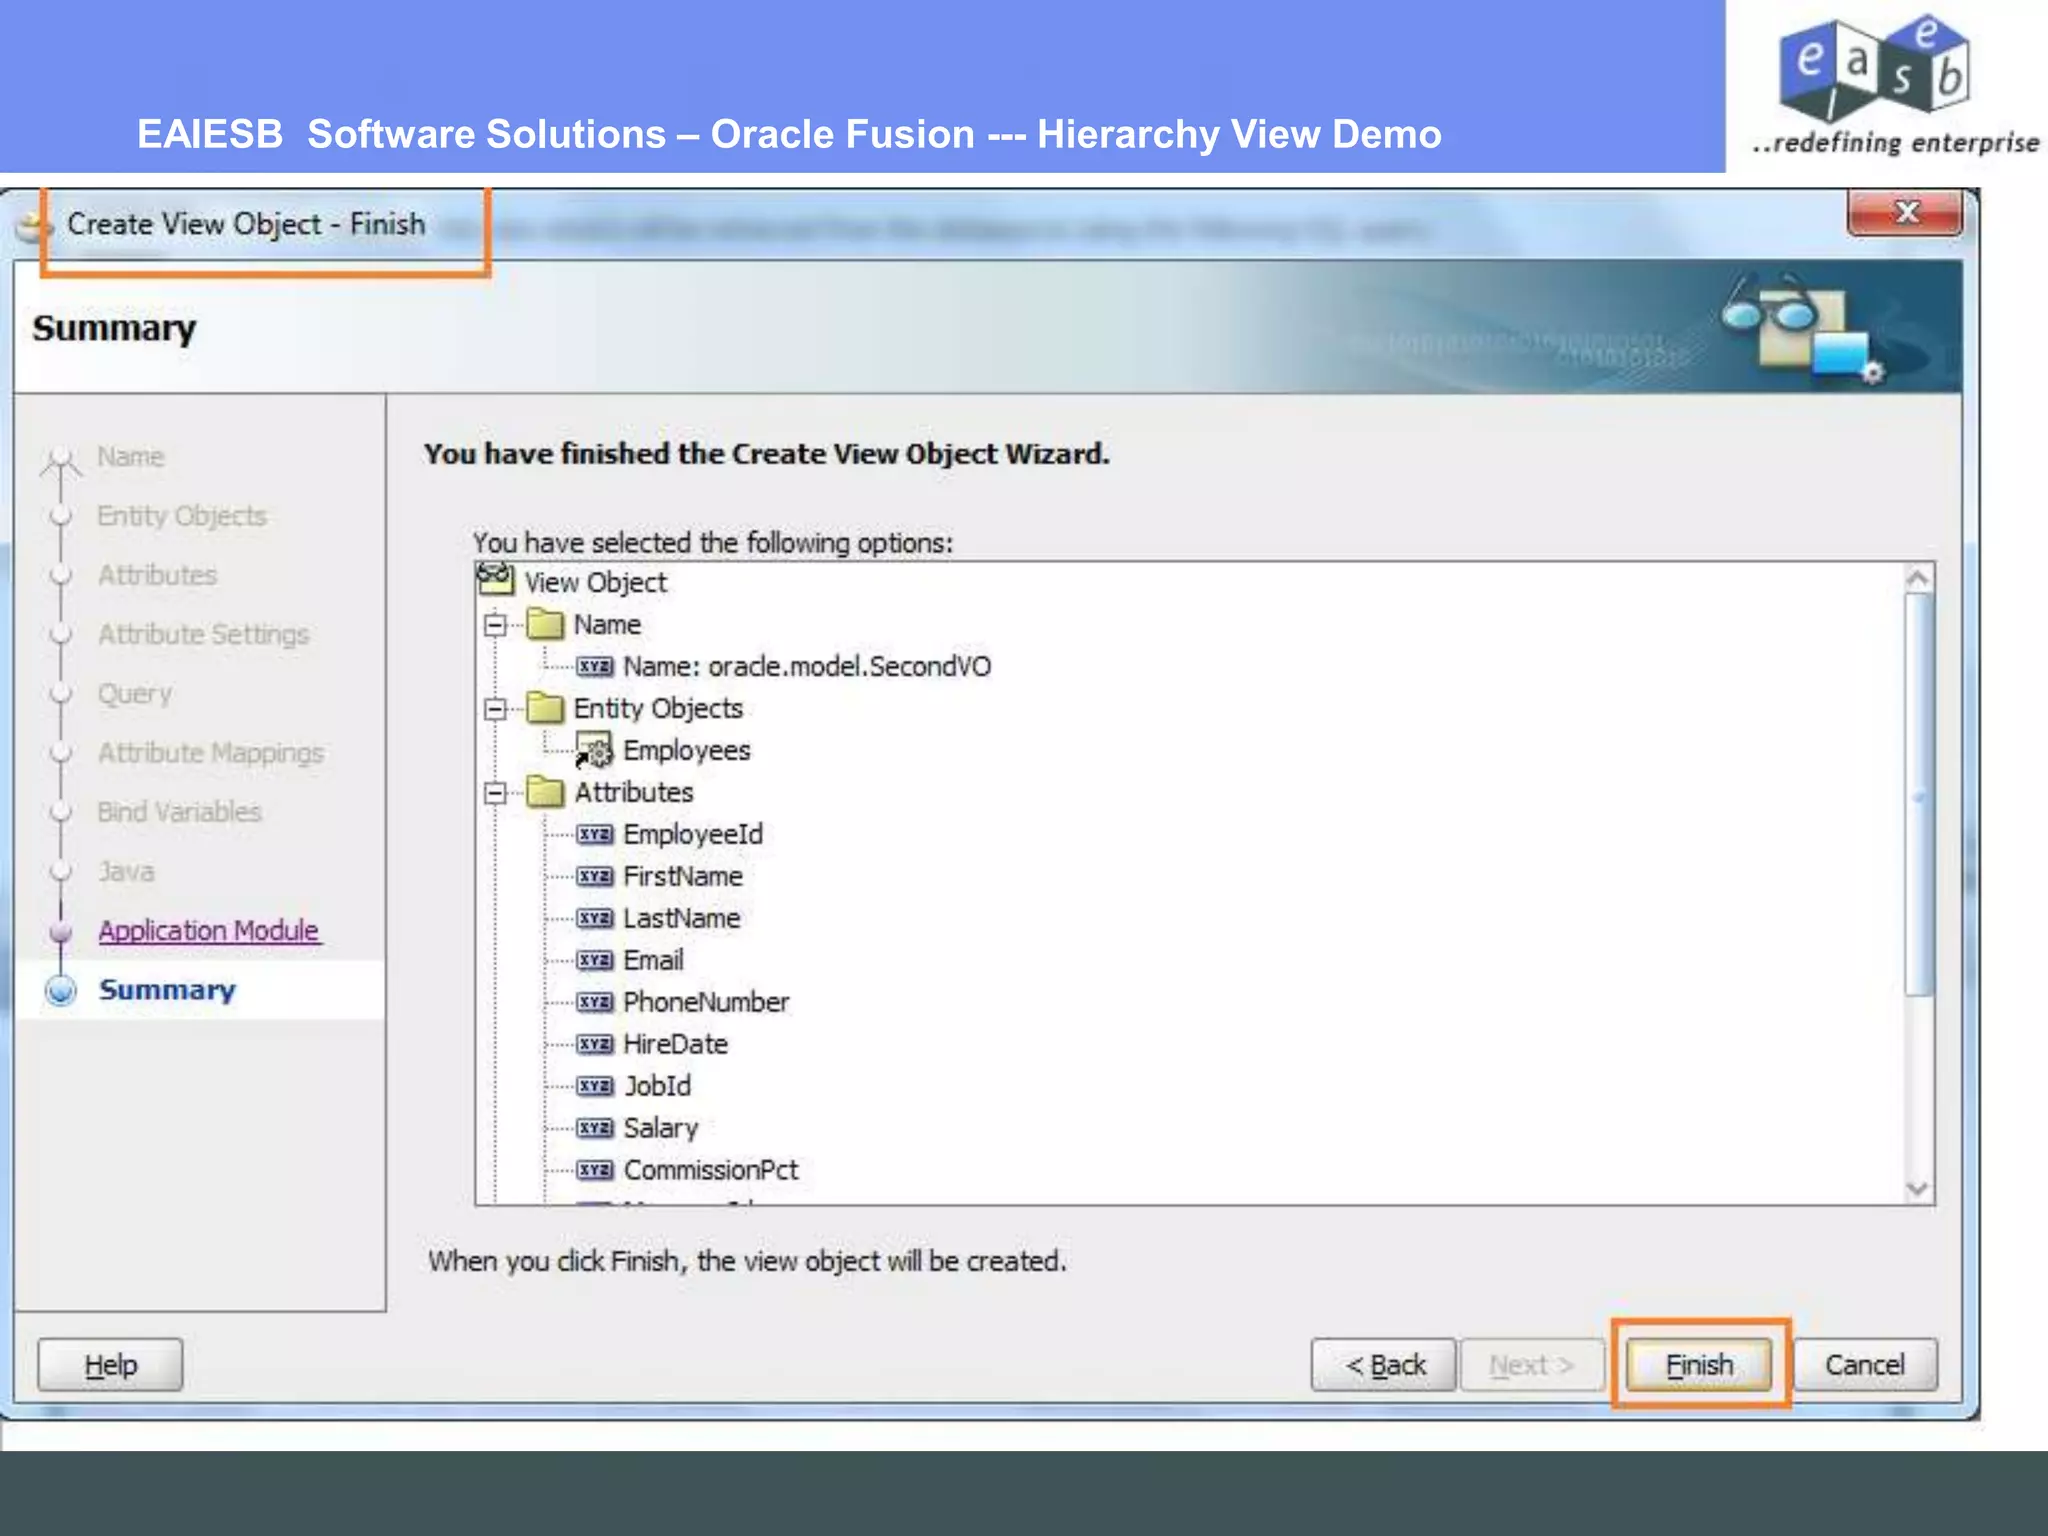Select the Attribute Mappings wizard step
2048x1536 pixels.
point(210,753)
